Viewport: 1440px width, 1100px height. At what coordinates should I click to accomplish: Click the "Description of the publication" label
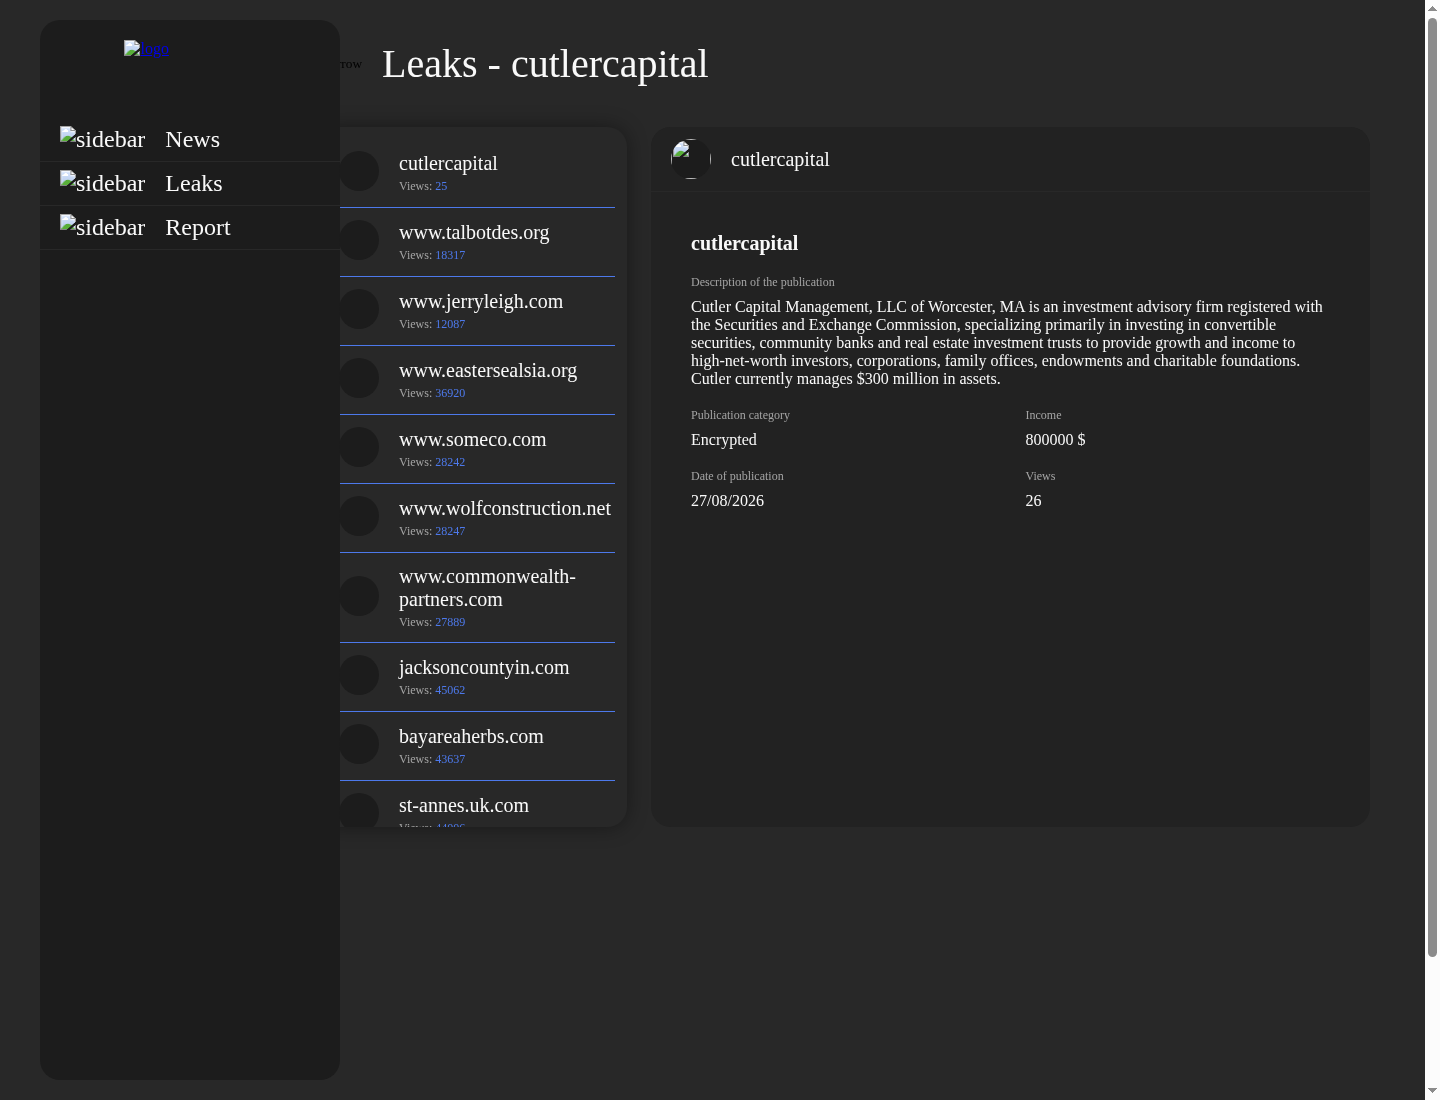click(x=762, y=282)
